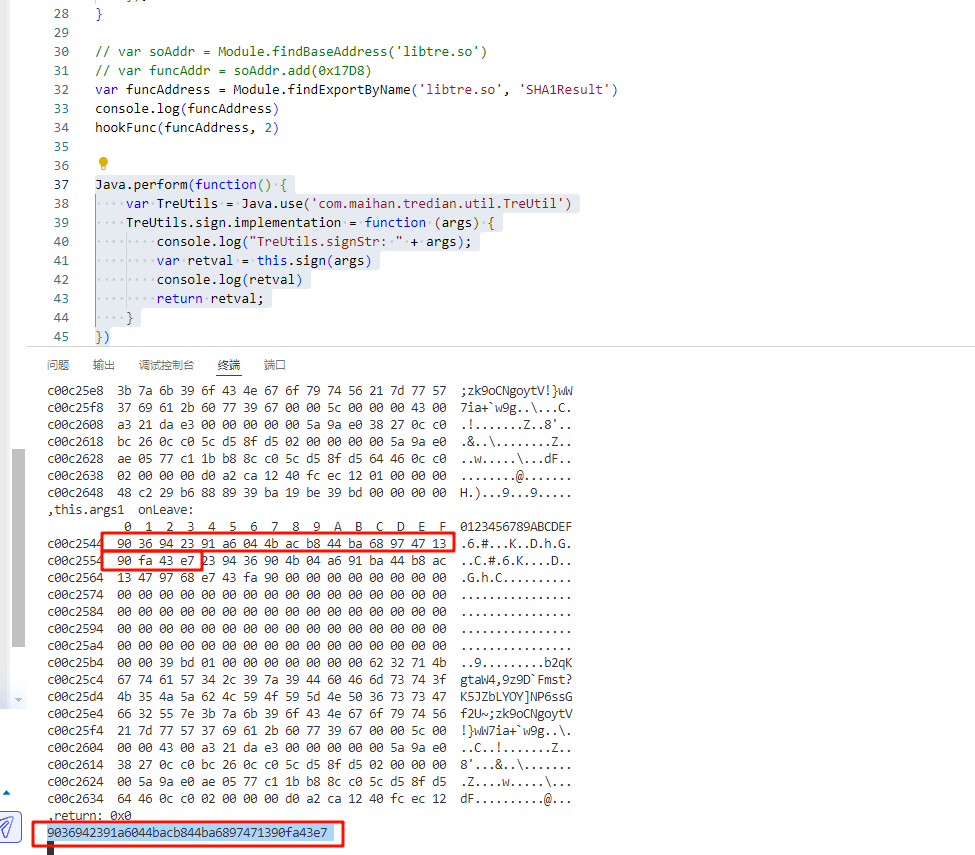Viewport: 975px width, 855px height.
Task: Select the 调试控制台 debug console tab
Action: pyautogui.click(x=166, y=365)
